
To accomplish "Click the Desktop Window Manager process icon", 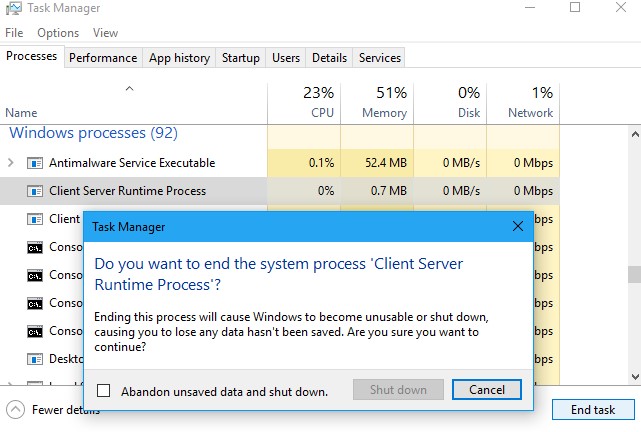I will click(35, 359).
